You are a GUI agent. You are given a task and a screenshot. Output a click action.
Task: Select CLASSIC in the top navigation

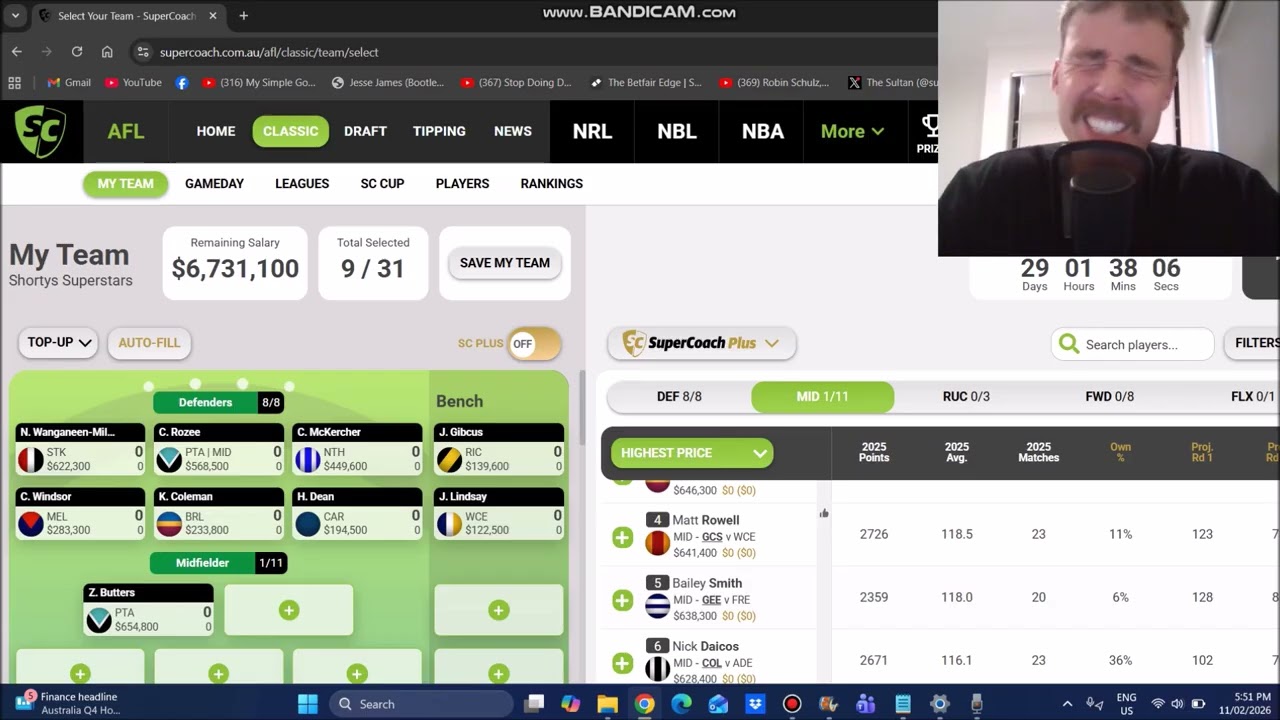[290, 131]
